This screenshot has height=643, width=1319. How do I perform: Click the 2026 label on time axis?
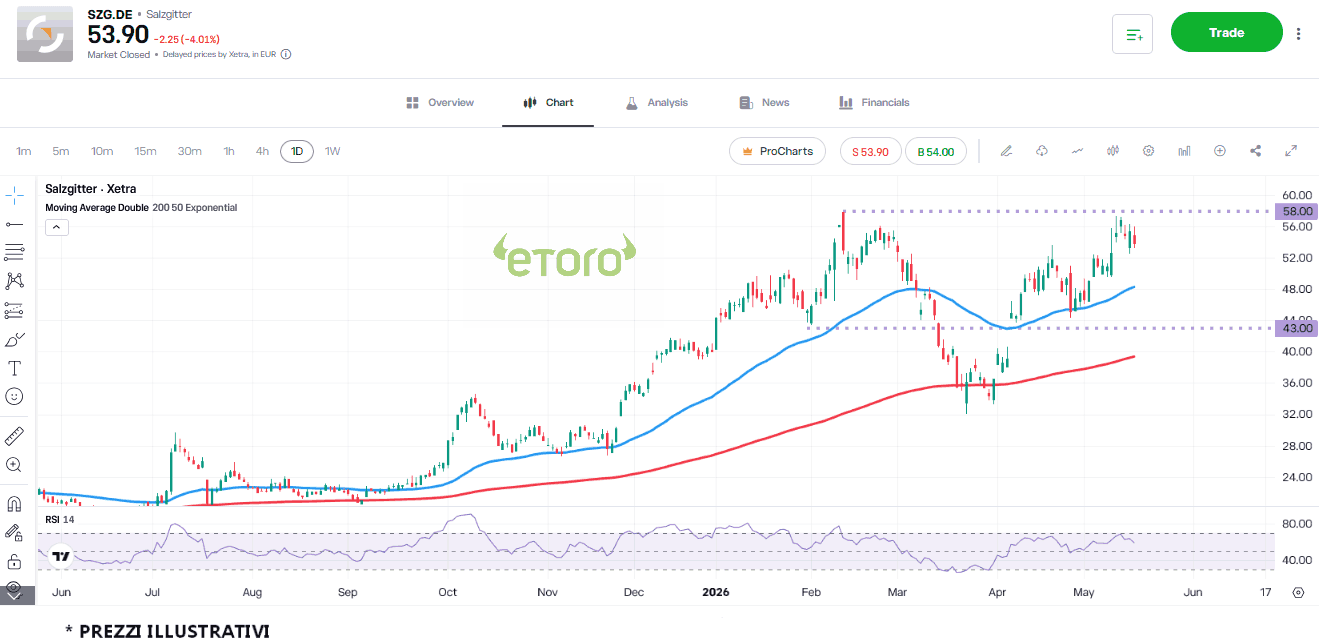(x=715, y=592)
